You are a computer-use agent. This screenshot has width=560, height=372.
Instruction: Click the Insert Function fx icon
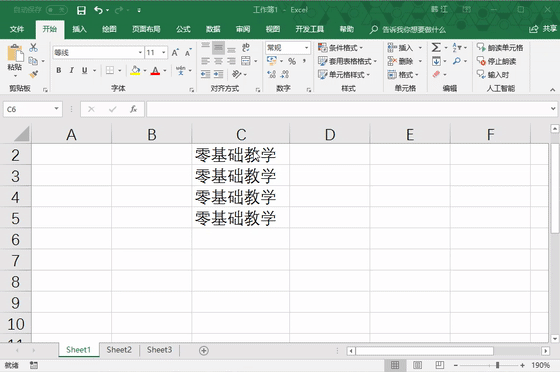click(133, 109)
